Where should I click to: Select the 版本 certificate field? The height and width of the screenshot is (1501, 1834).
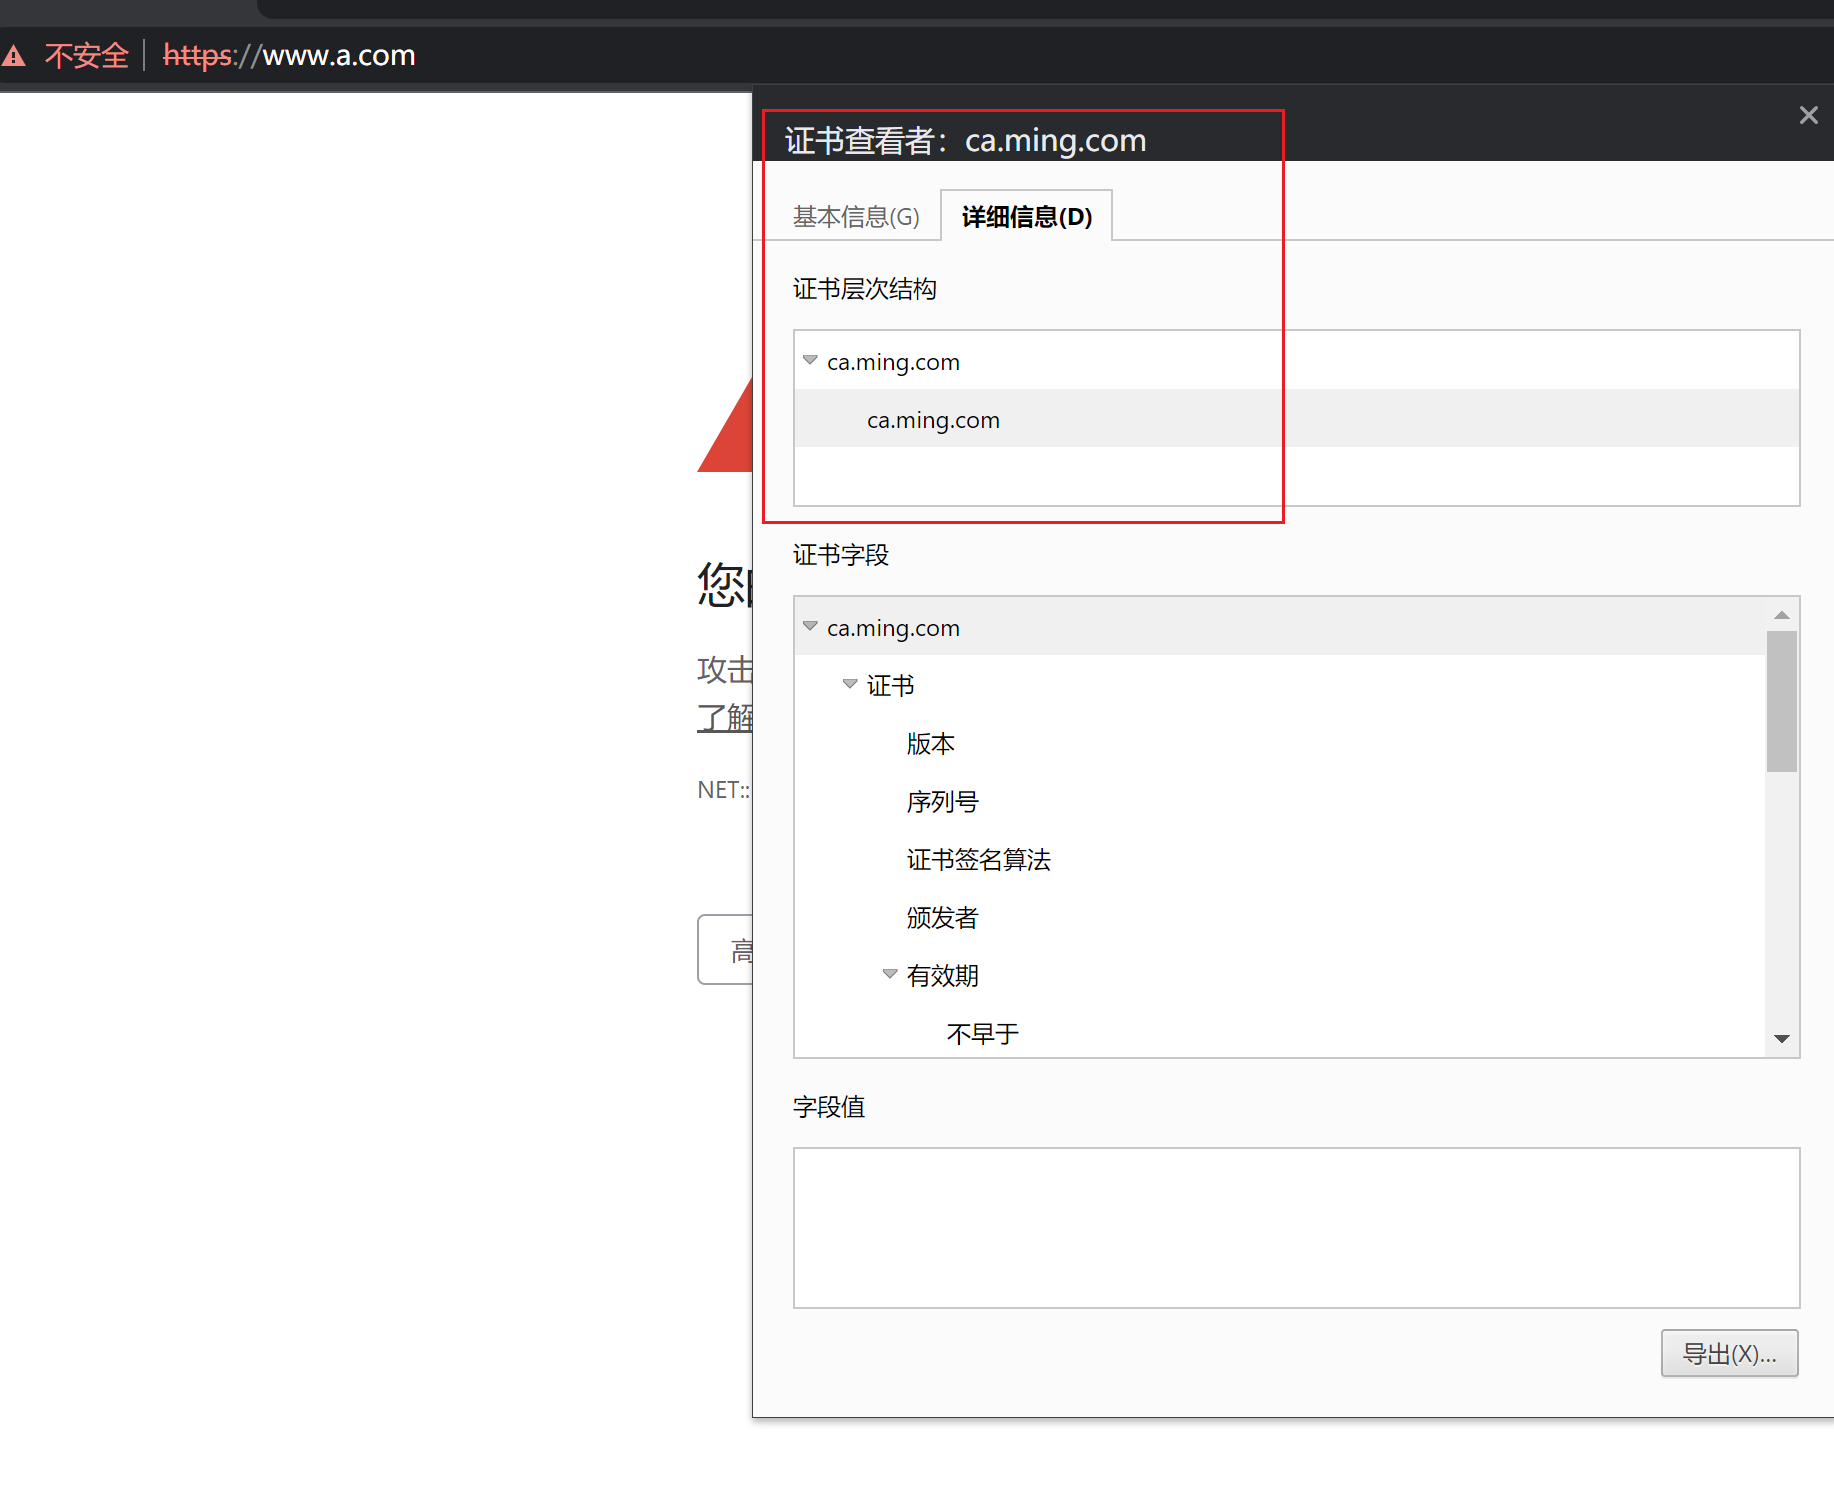(930, 744)
